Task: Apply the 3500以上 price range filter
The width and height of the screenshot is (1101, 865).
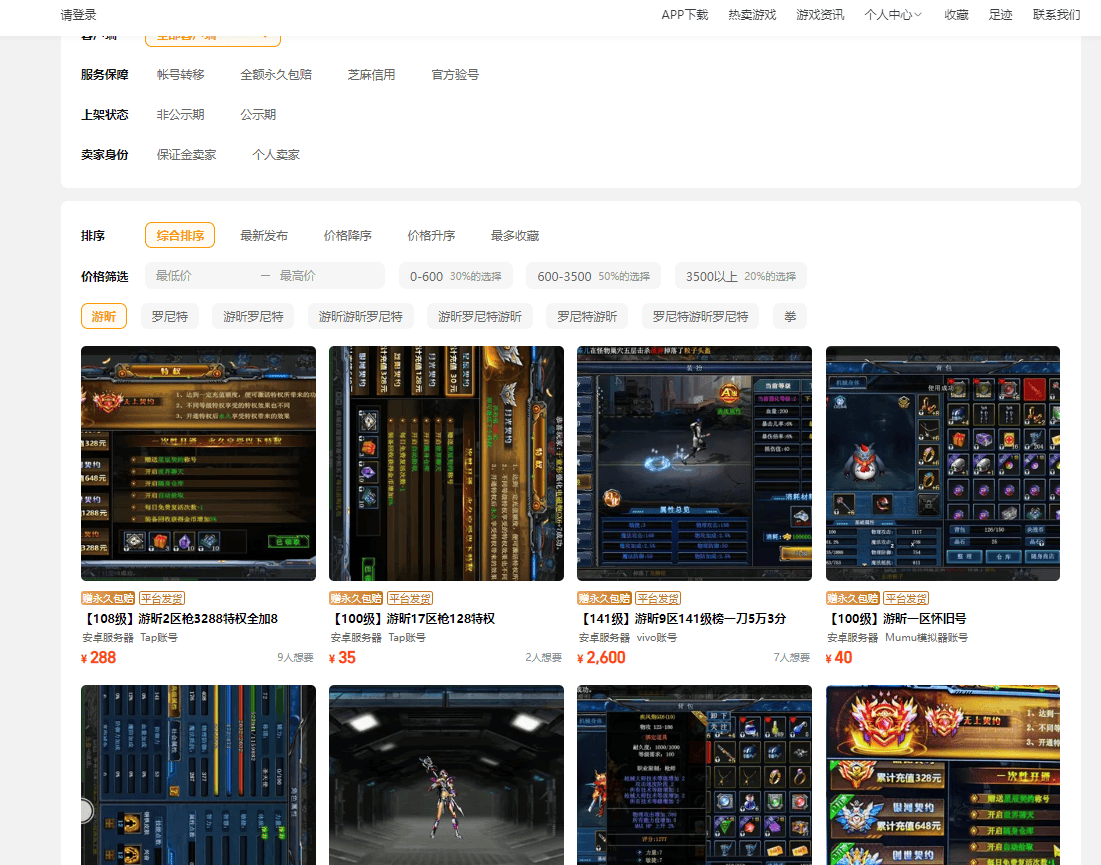Action: coord(740,276)
